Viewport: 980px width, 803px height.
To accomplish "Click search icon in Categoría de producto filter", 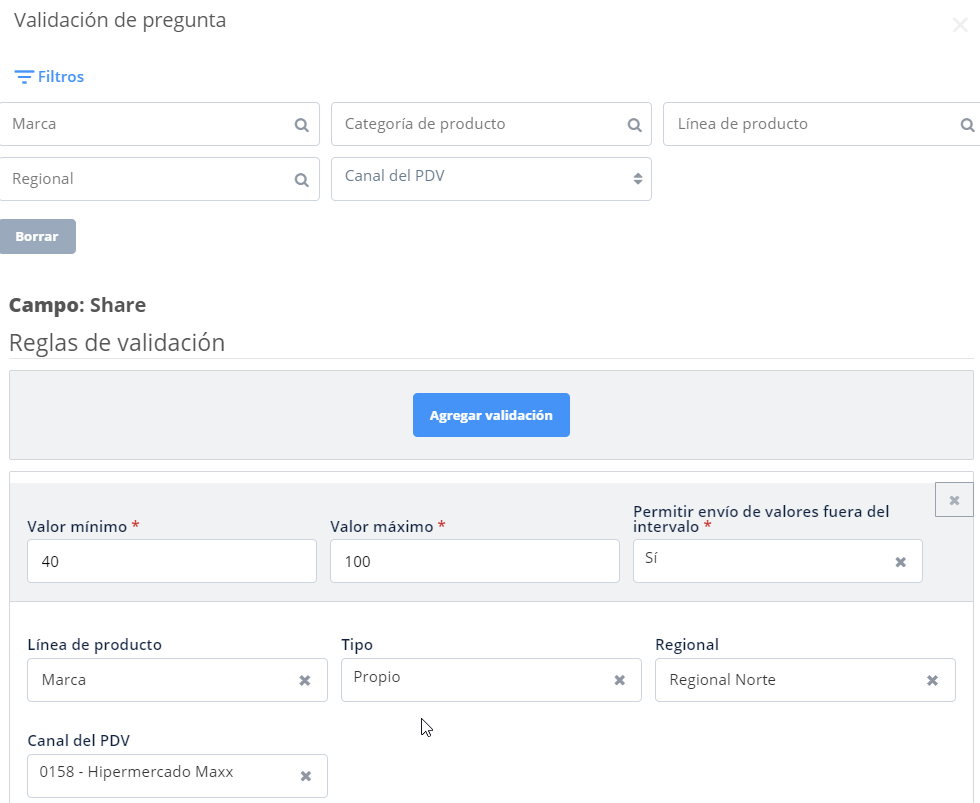I will point(634,125).
